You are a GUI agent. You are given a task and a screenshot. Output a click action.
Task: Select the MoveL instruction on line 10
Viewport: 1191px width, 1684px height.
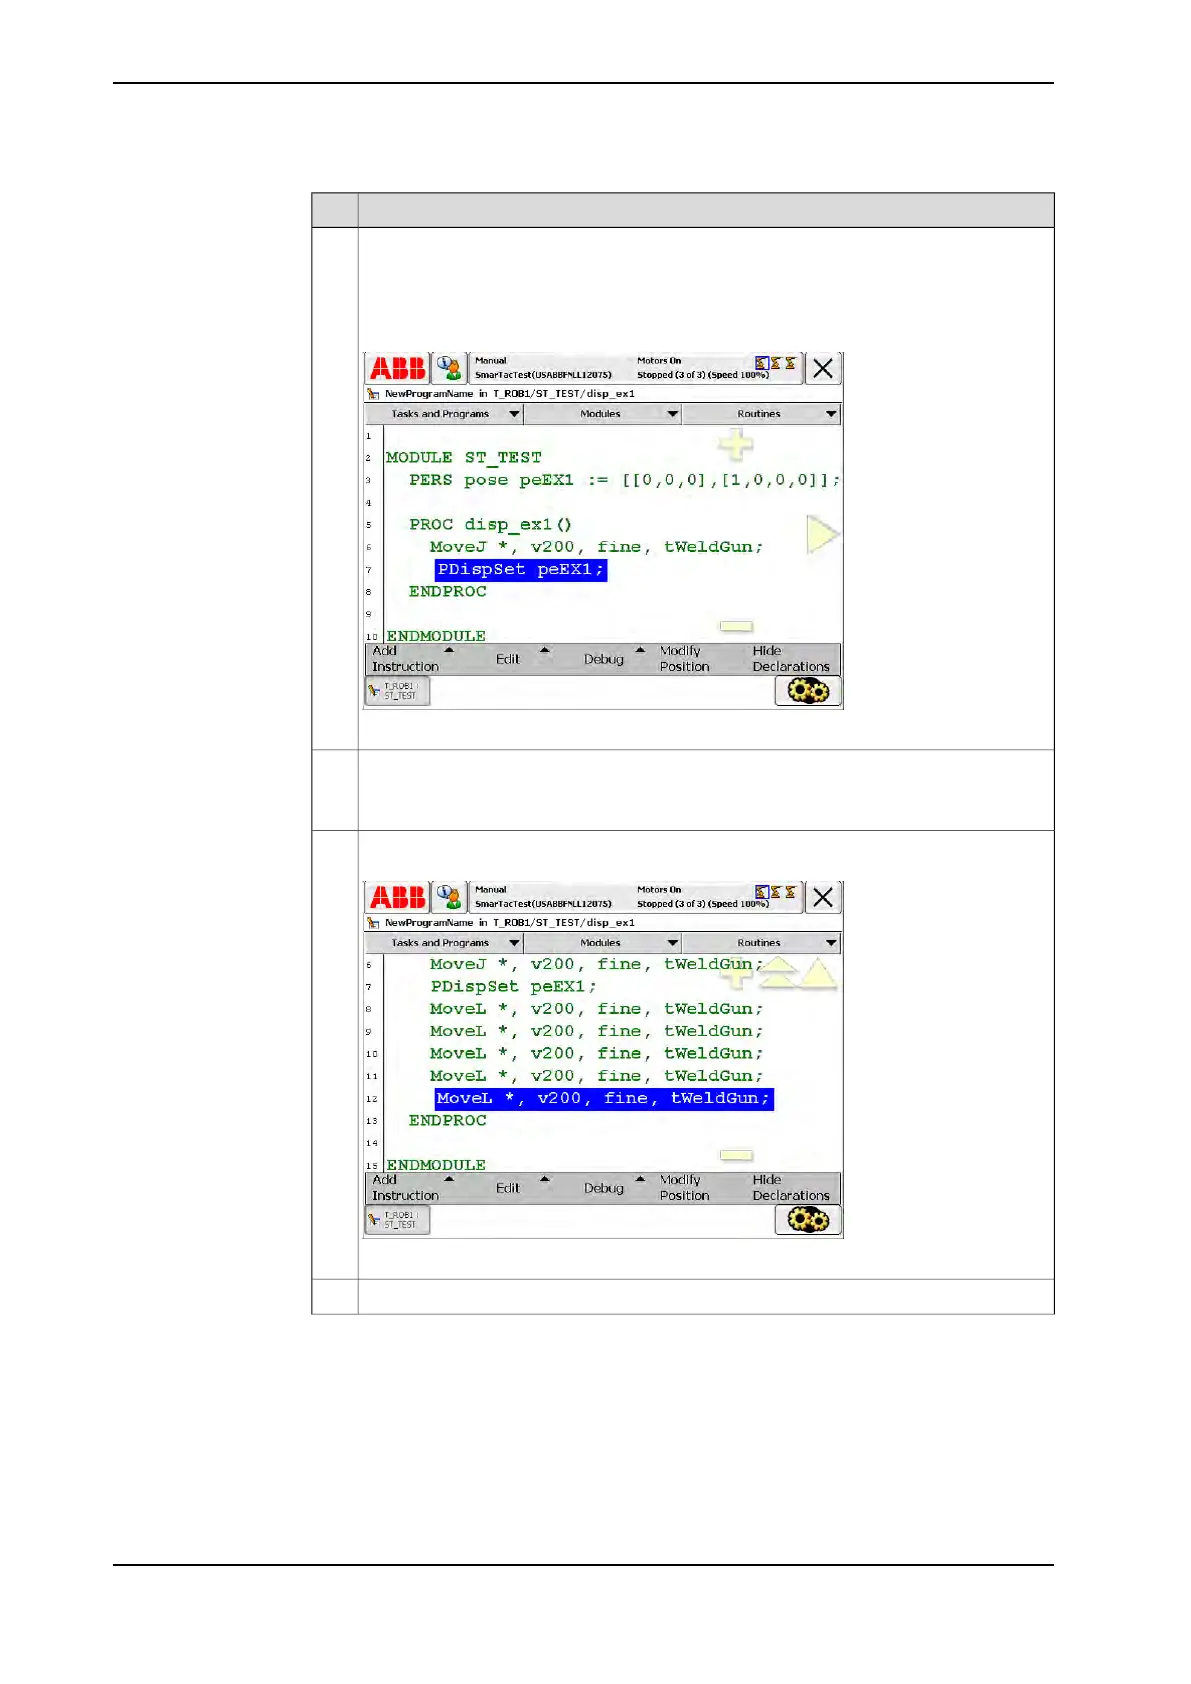596,1054
